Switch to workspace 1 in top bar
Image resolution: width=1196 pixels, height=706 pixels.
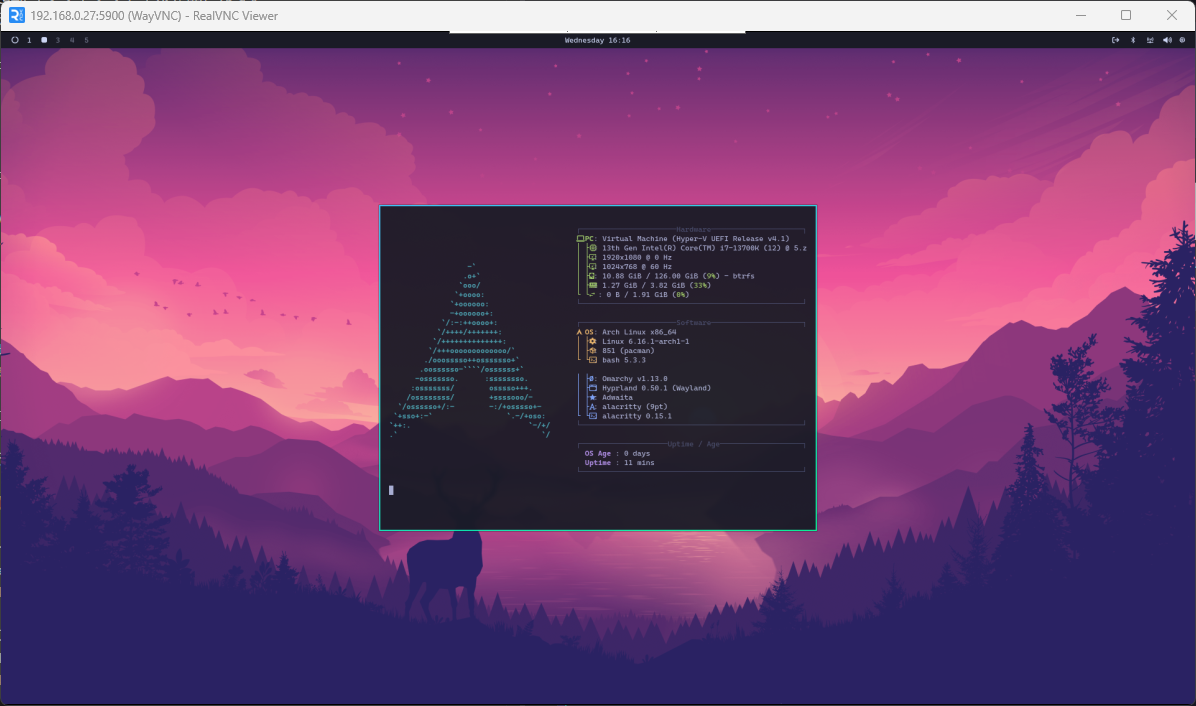click(x=29, y=40)
